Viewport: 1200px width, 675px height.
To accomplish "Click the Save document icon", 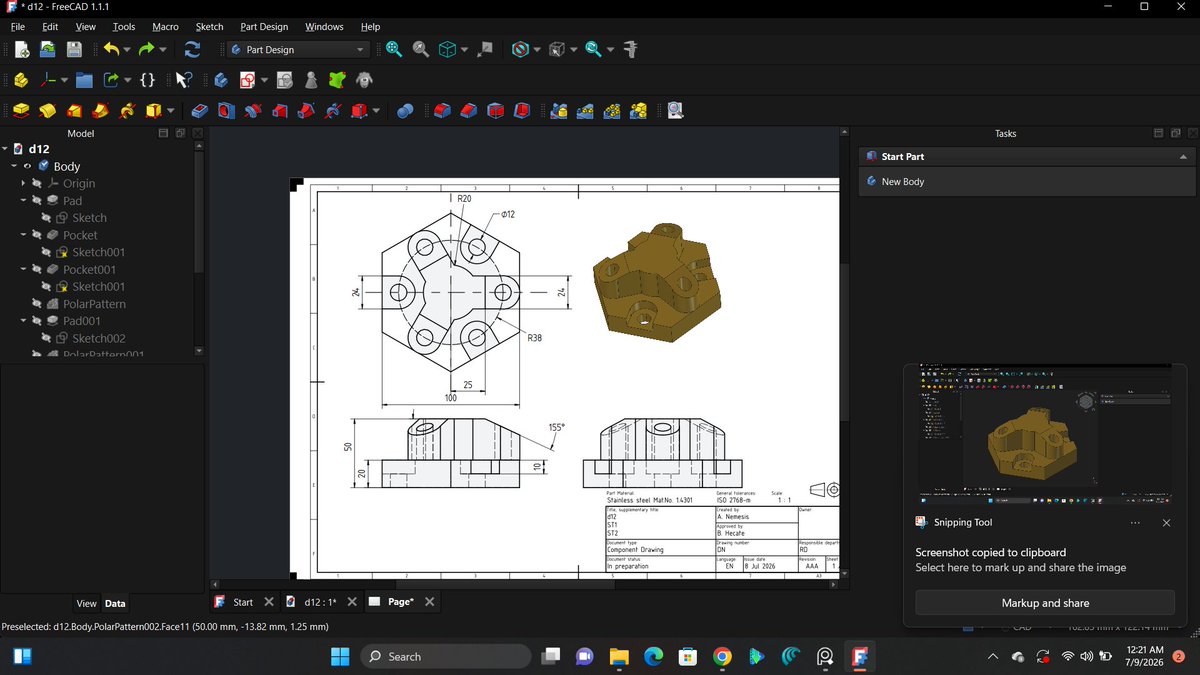I will point(74,49).
